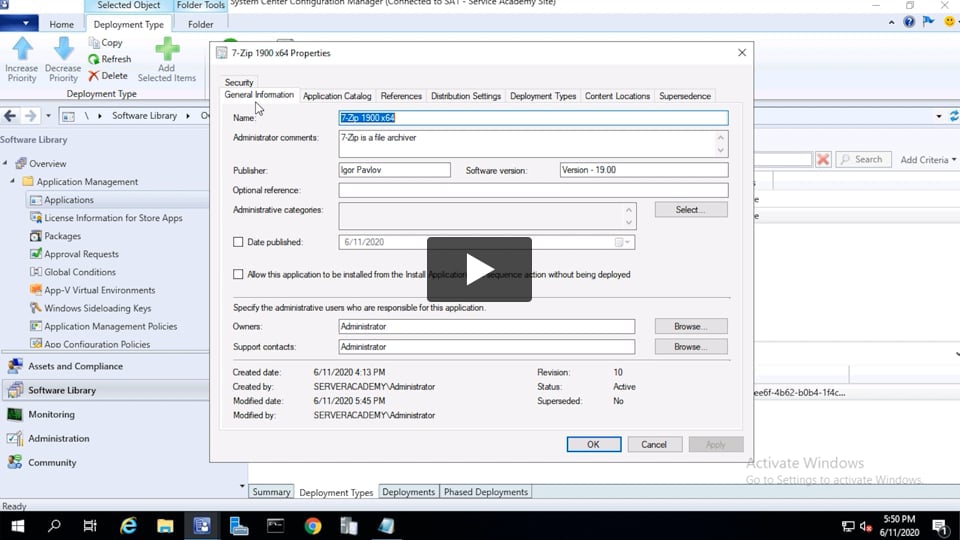
Task: Click the Delete icon in the ribbon
Action: 94,76
